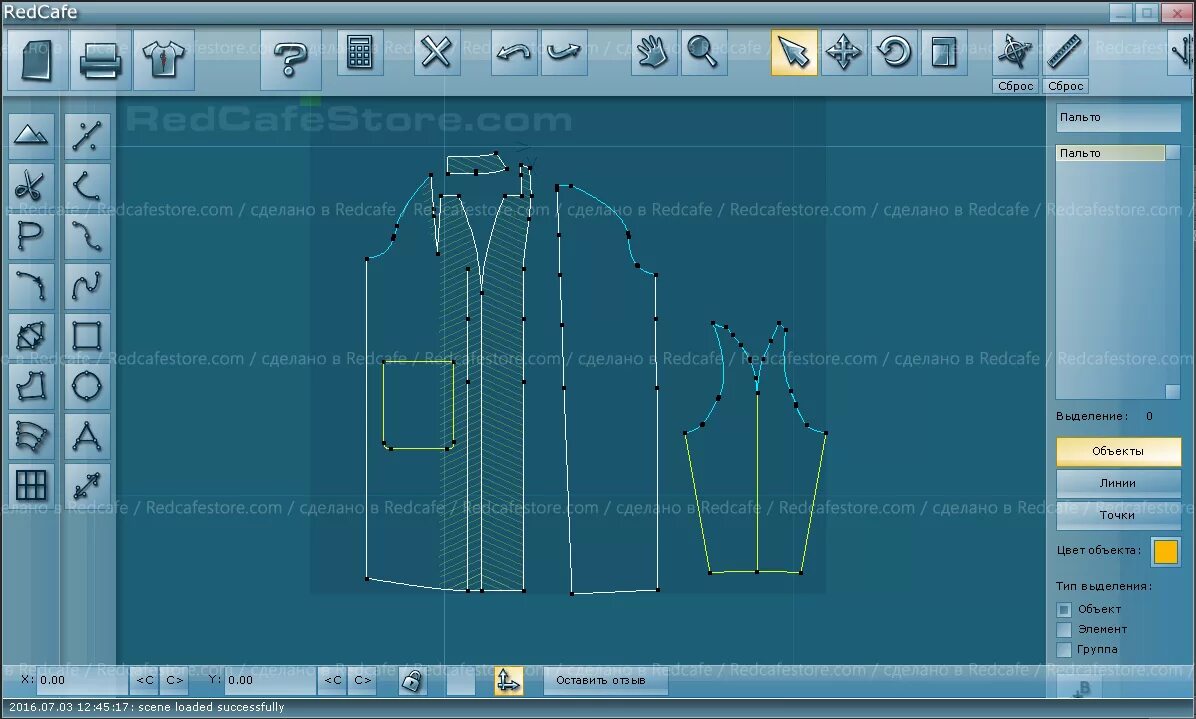Click the new document icon

pos(36,59)
